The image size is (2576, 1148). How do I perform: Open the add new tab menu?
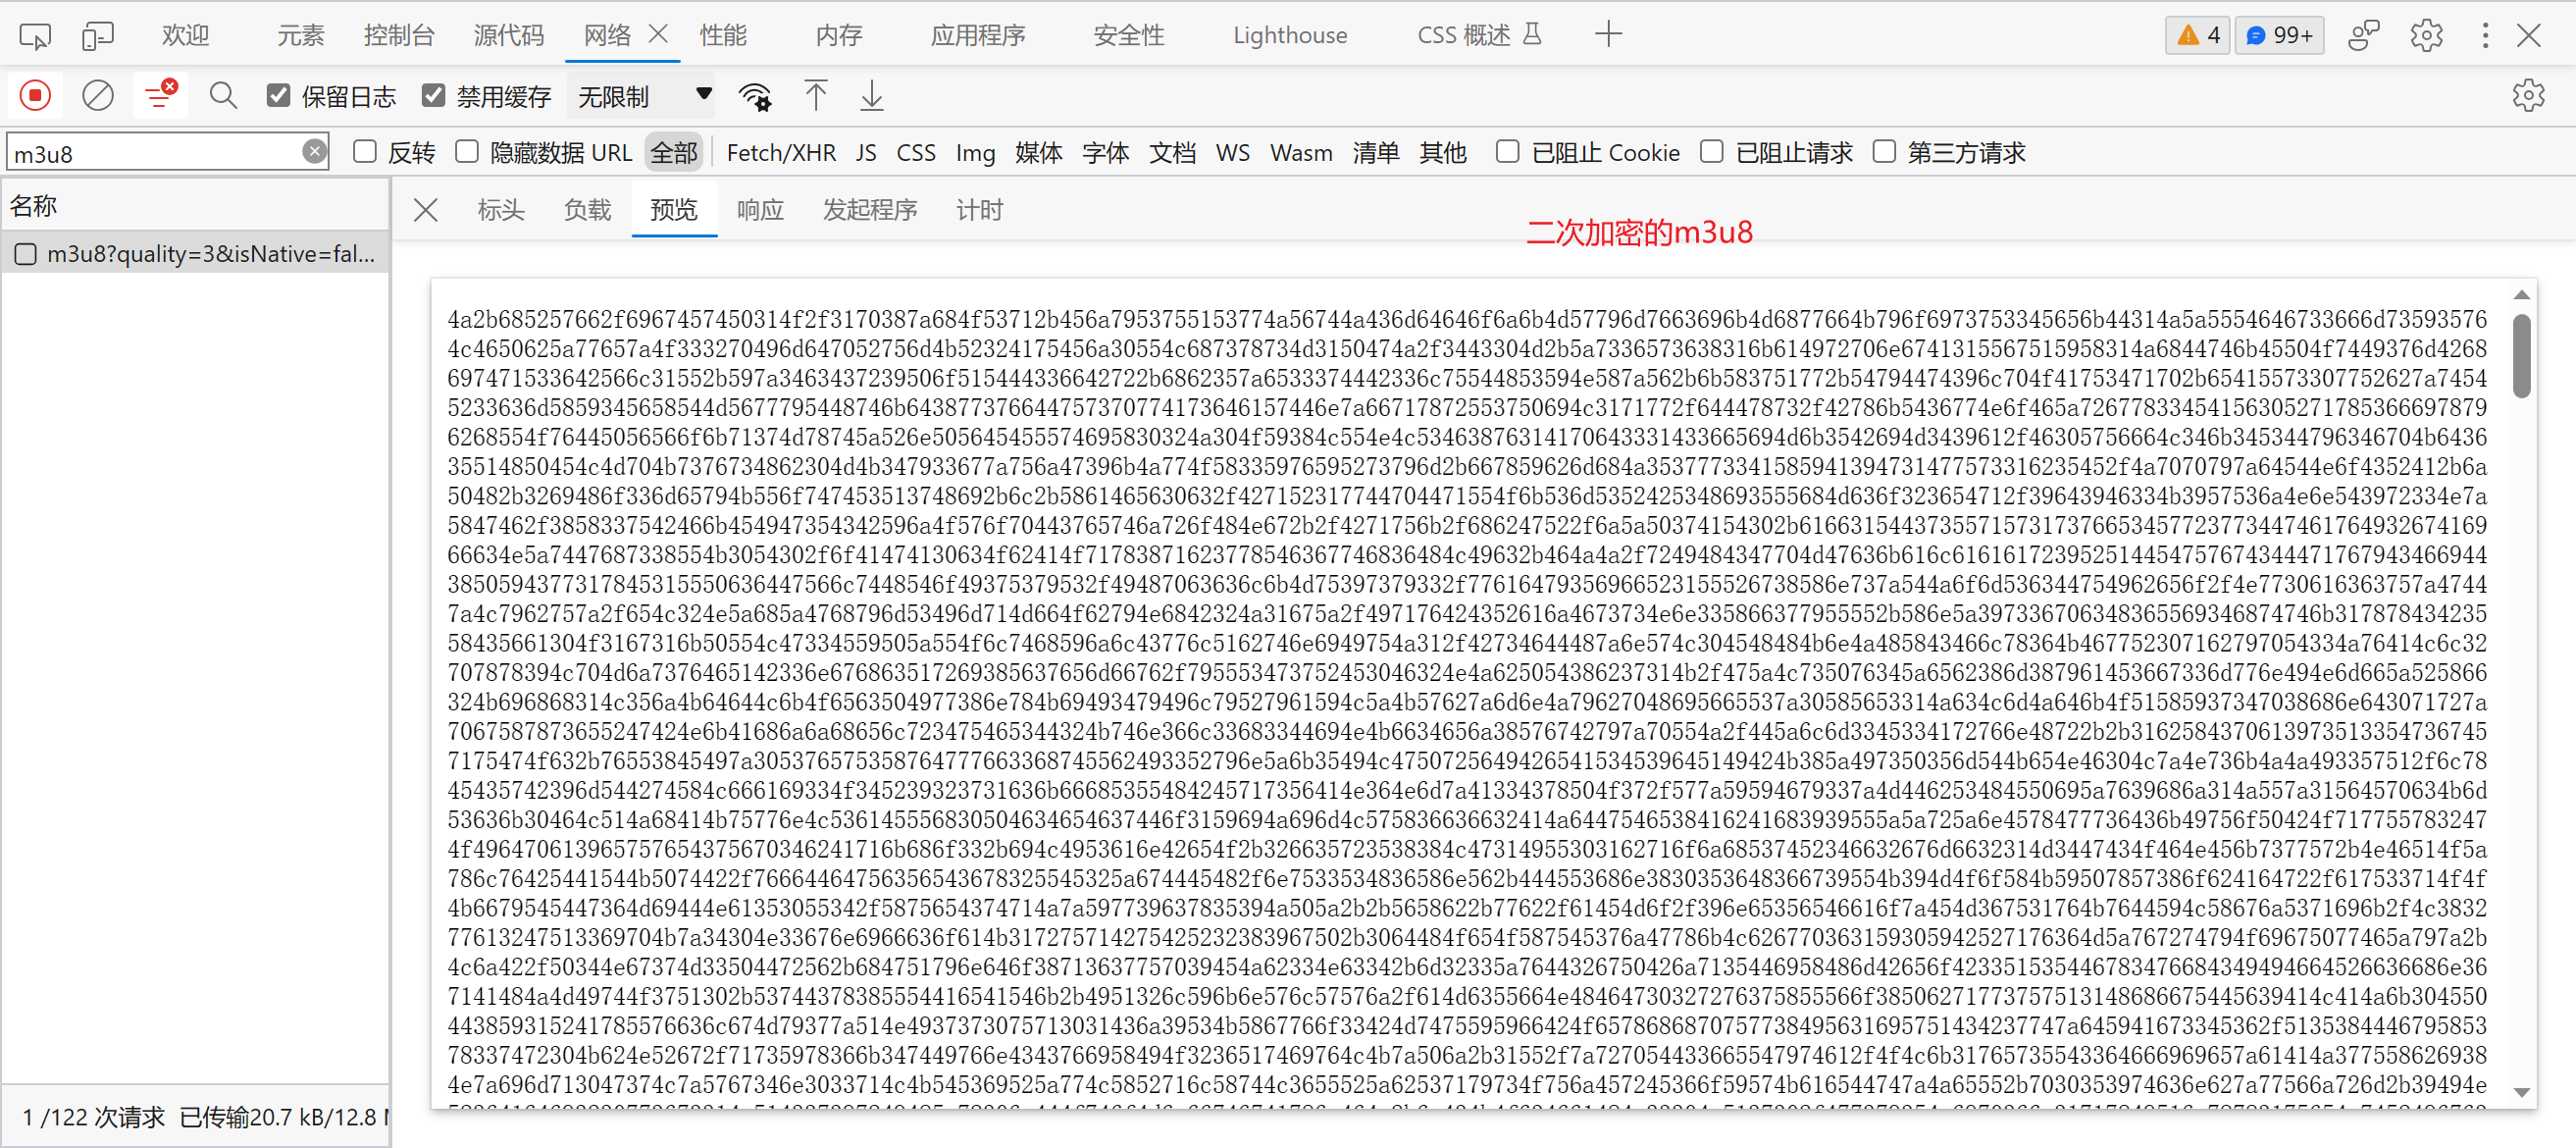(x=1607, y=34)
